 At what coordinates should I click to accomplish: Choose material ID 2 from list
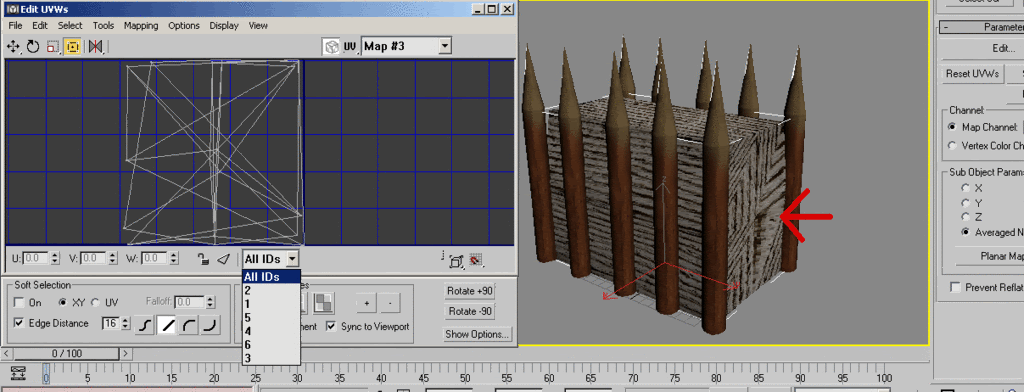tap(271, 290)
